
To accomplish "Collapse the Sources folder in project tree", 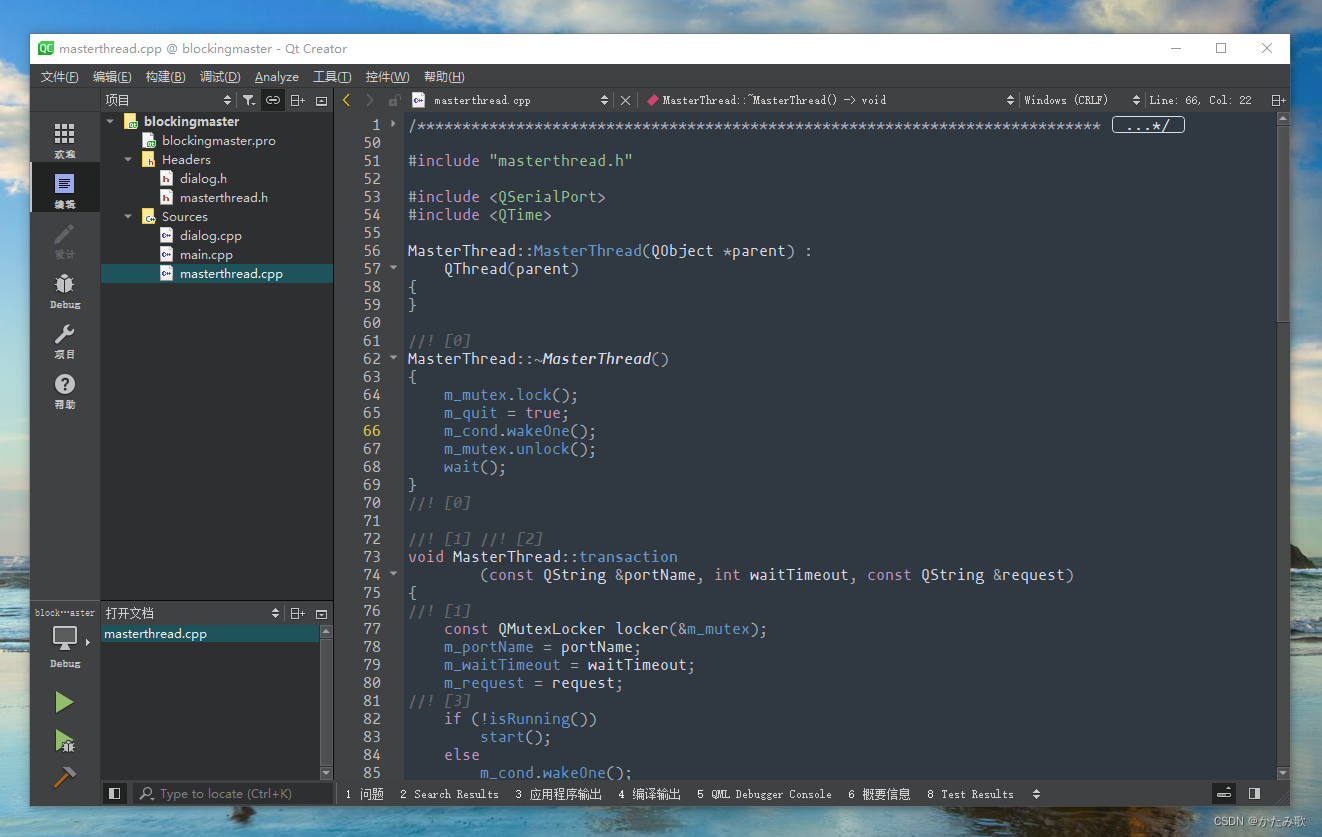I will click(x=127, y=216).
